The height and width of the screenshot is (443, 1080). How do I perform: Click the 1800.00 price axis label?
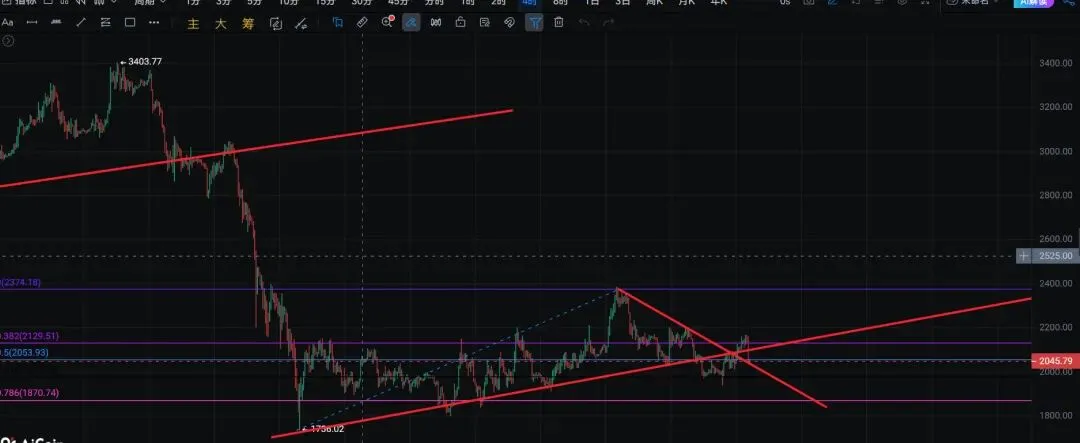tap(1055, 415)
